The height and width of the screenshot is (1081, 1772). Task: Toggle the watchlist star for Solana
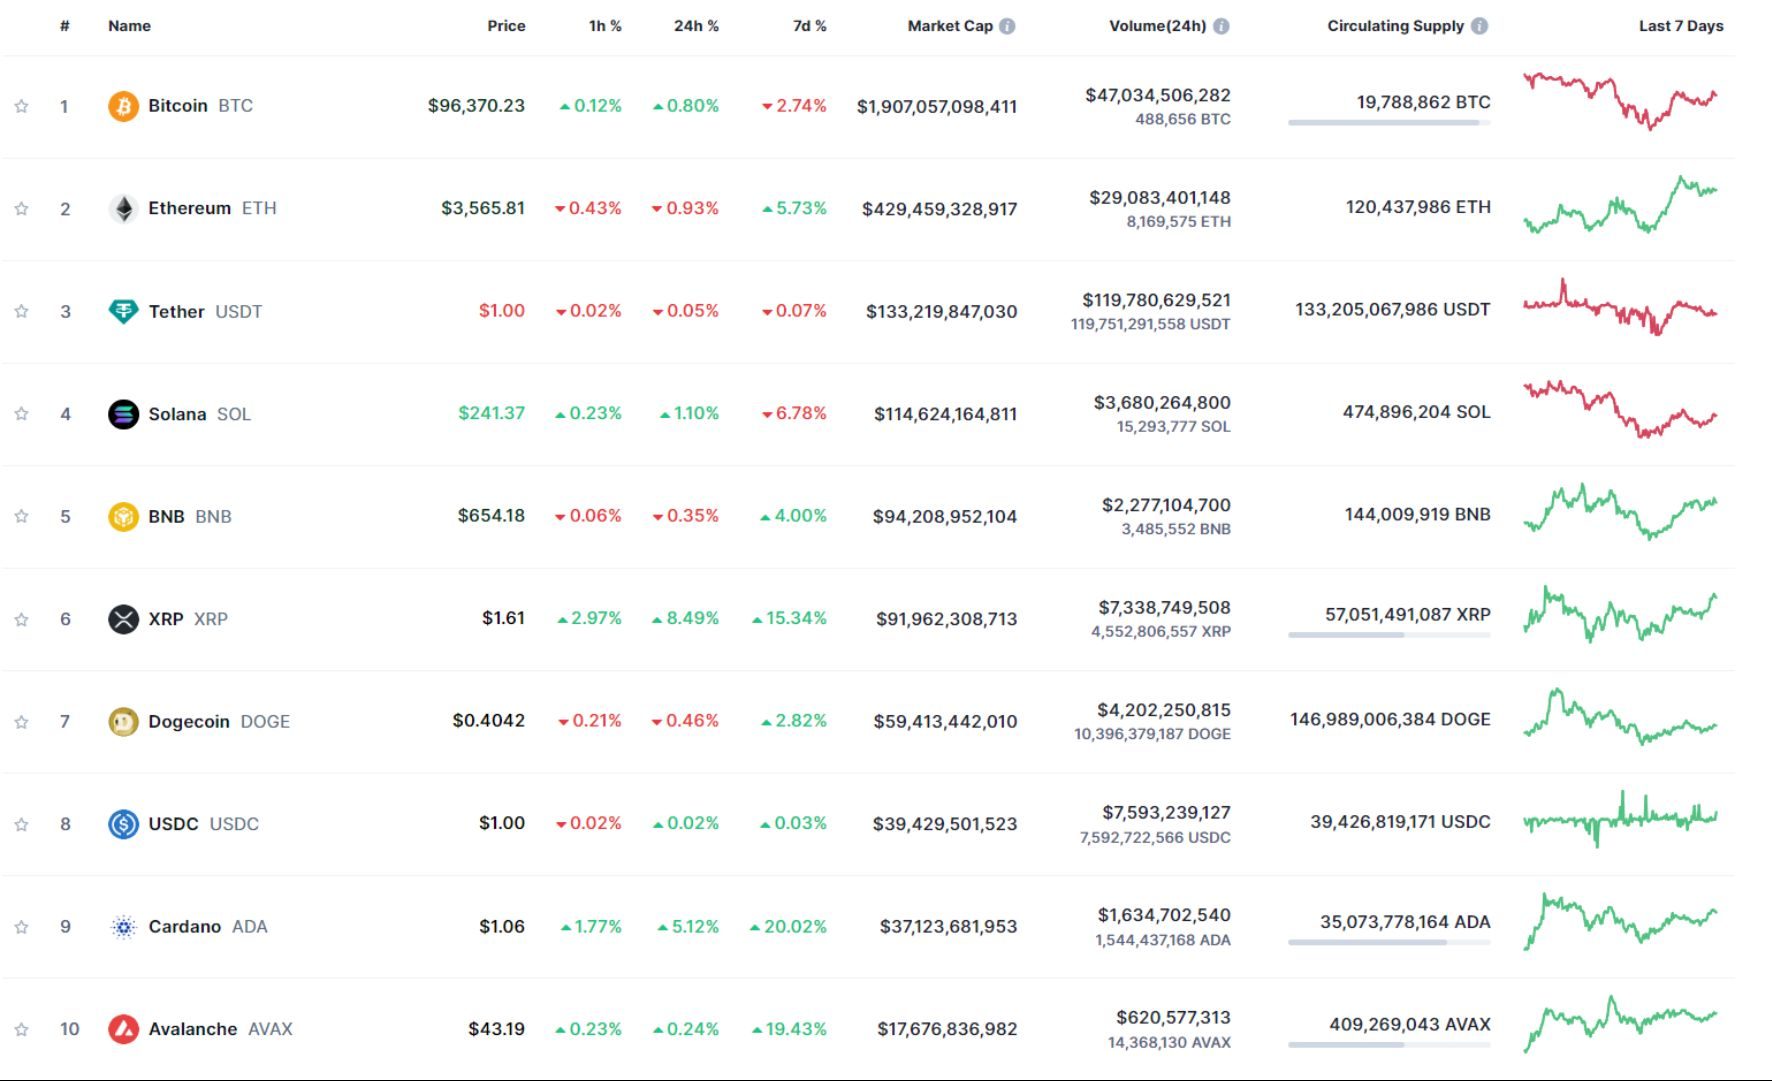point(21,414)
